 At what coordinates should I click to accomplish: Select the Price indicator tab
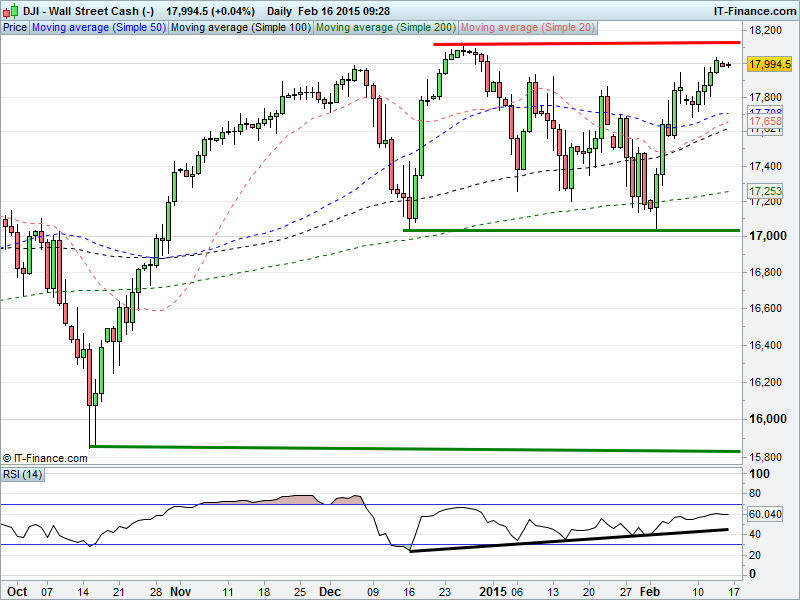[15, 28]
